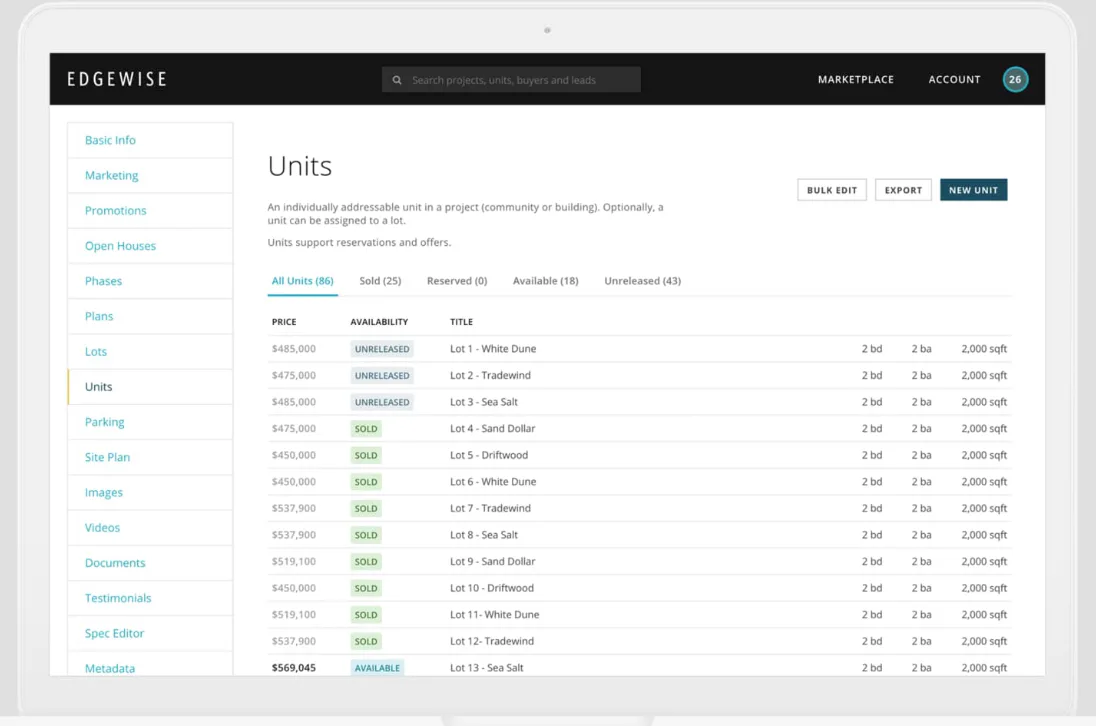Open the notifications badge showing 26
Viewport: 1096px width, 726px height.
click(1015, 80)
